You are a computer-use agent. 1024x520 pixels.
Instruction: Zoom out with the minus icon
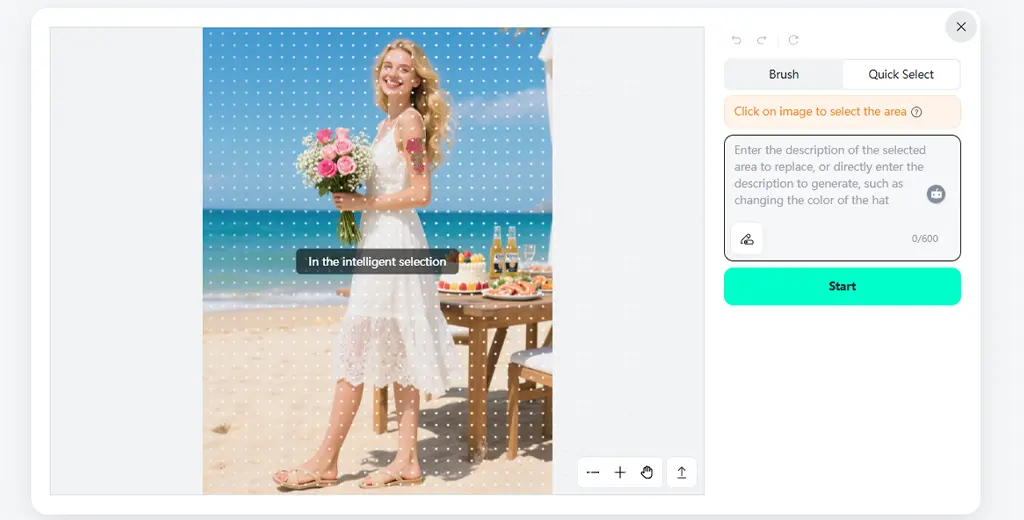click(x=593, y=472)
